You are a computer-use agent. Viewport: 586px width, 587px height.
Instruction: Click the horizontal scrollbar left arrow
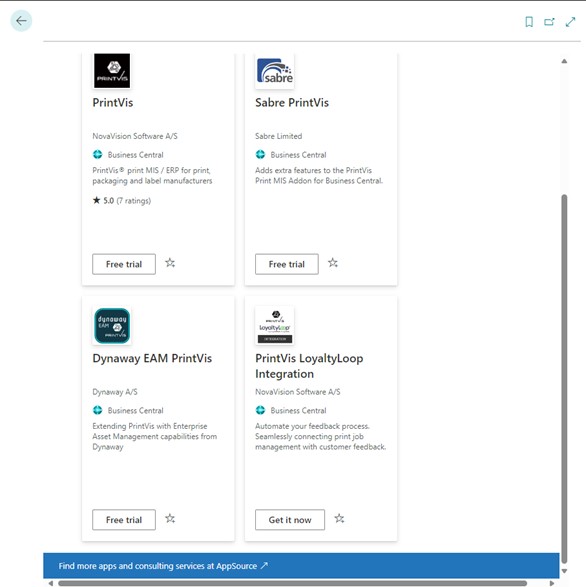click(x=51, y=583)
